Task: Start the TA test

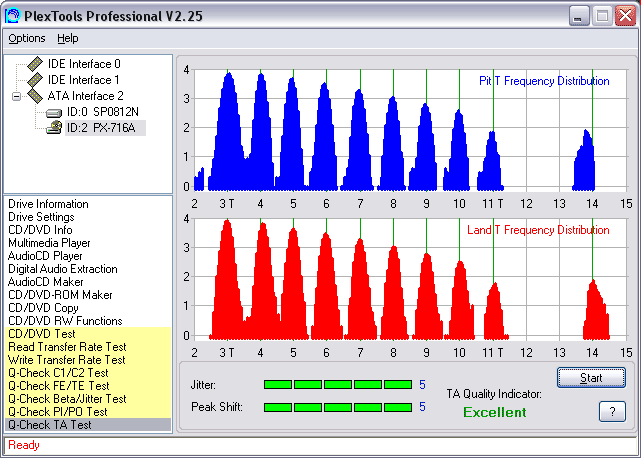Action: (x=591, y=377)
